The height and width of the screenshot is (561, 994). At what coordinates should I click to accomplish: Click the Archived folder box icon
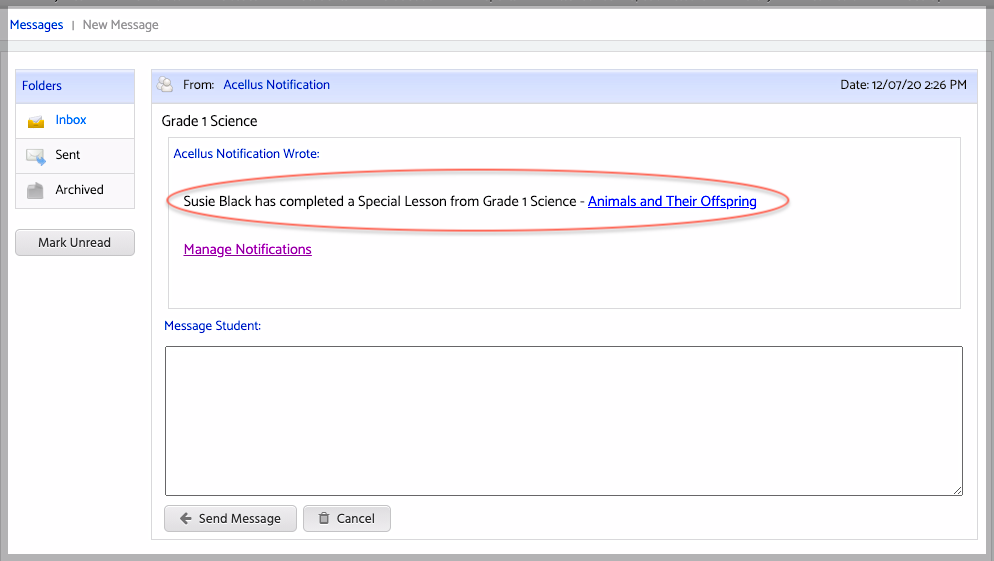pyautogui.click(x=35, y=190)
